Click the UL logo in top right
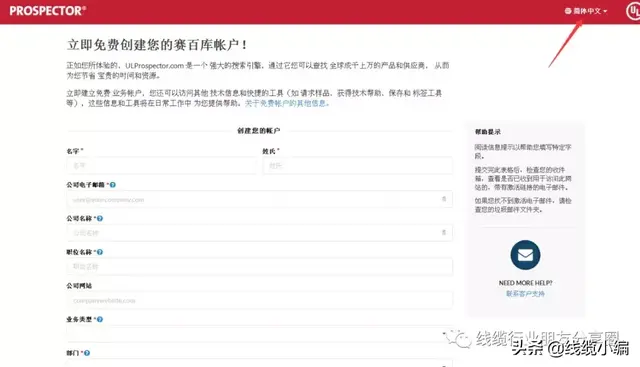 coord(633,11)
